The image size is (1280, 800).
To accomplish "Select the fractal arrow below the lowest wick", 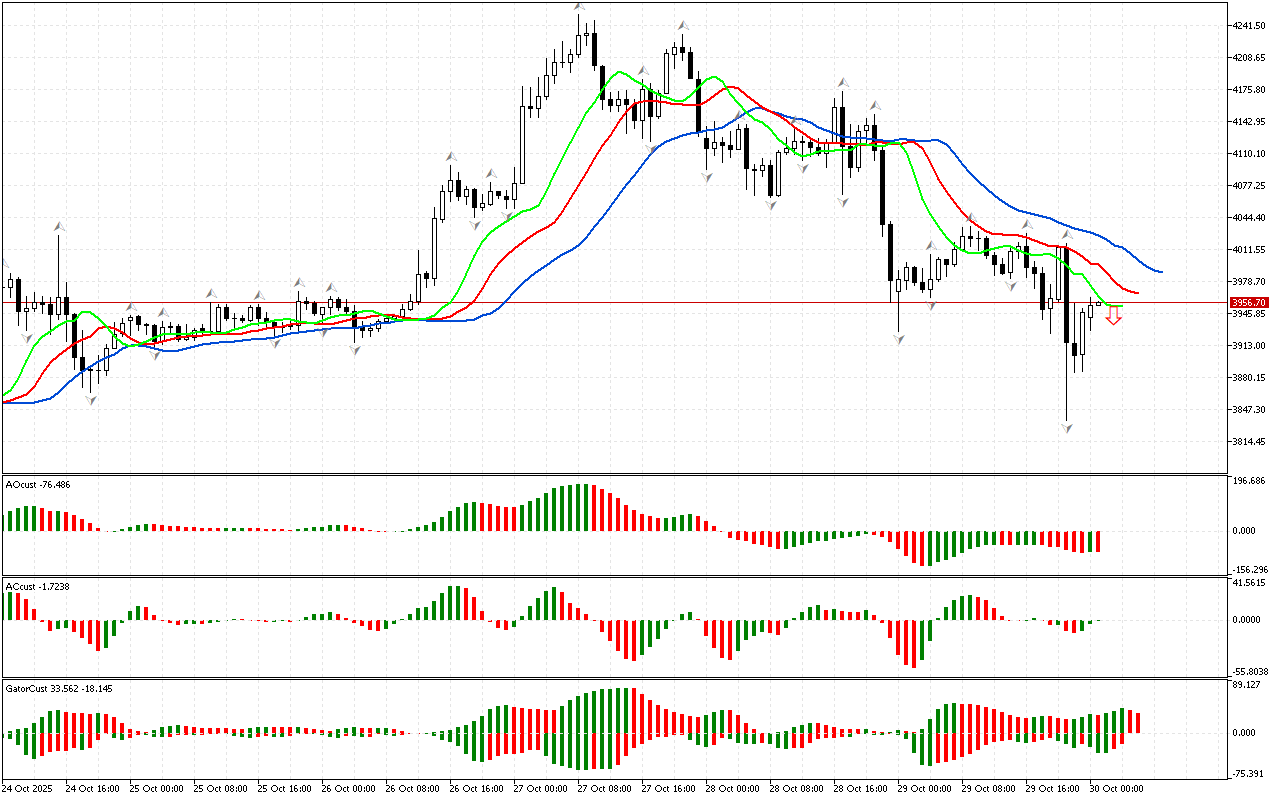I will point(1067,428).
